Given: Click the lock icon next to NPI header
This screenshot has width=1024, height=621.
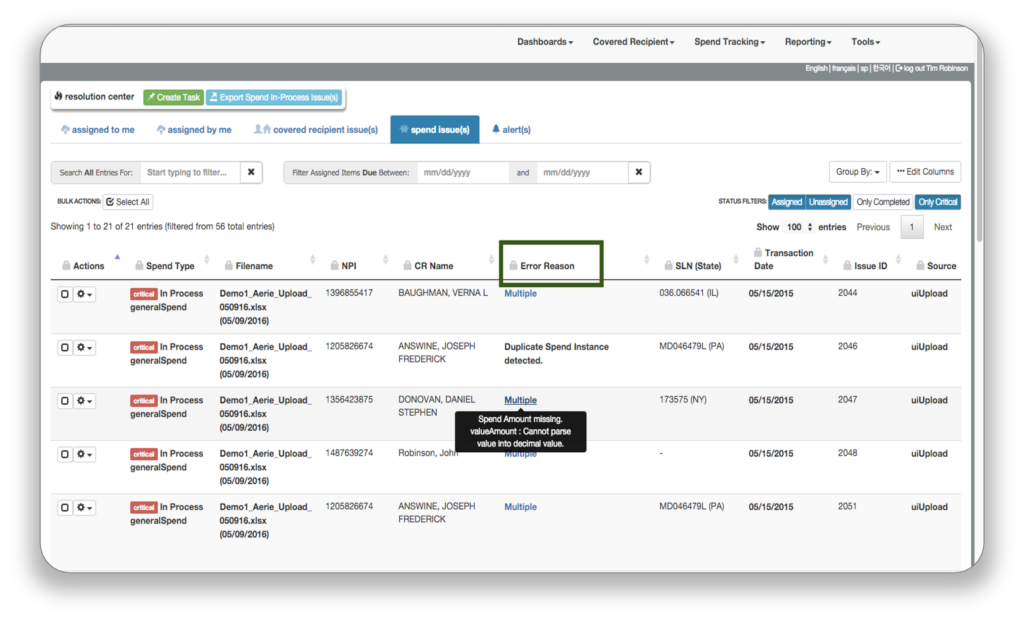Looking at the screenshot, I should pyautogui.click(x=335, y=266).
